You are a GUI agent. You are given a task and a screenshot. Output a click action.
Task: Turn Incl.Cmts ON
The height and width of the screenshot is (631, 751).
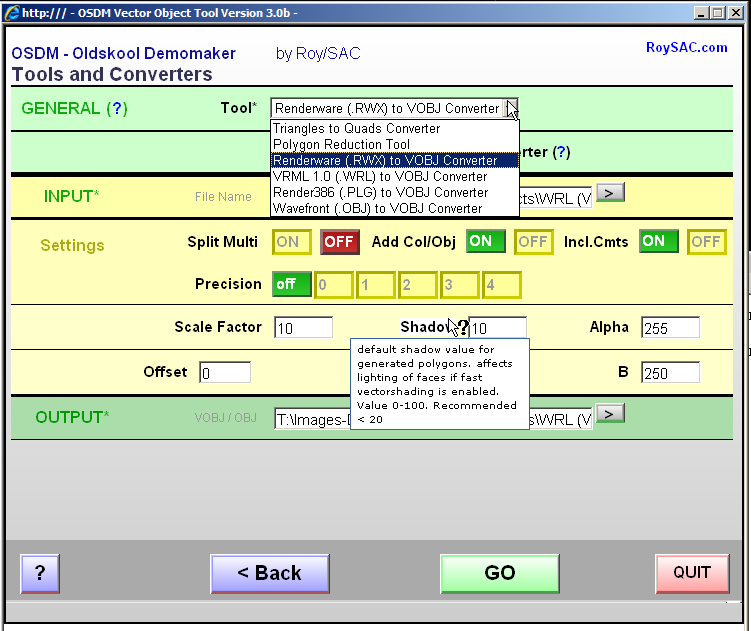pyautogui.click(x=659, y=241)
